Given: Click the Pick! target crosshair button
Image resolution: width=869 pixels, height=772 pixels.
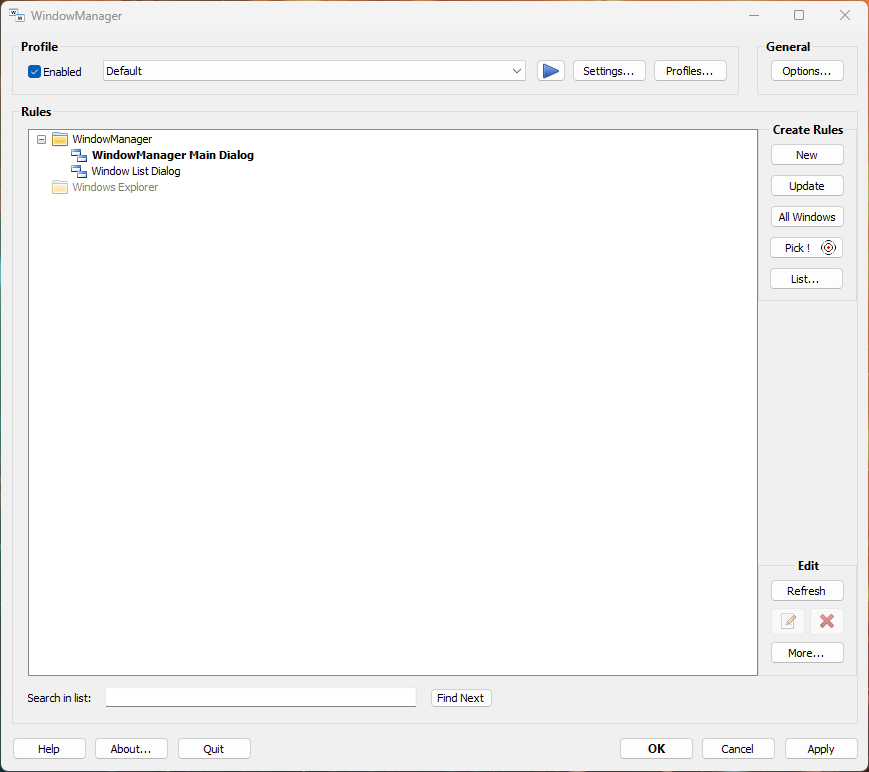Looking at the screenshot, I should coord(807,248).
